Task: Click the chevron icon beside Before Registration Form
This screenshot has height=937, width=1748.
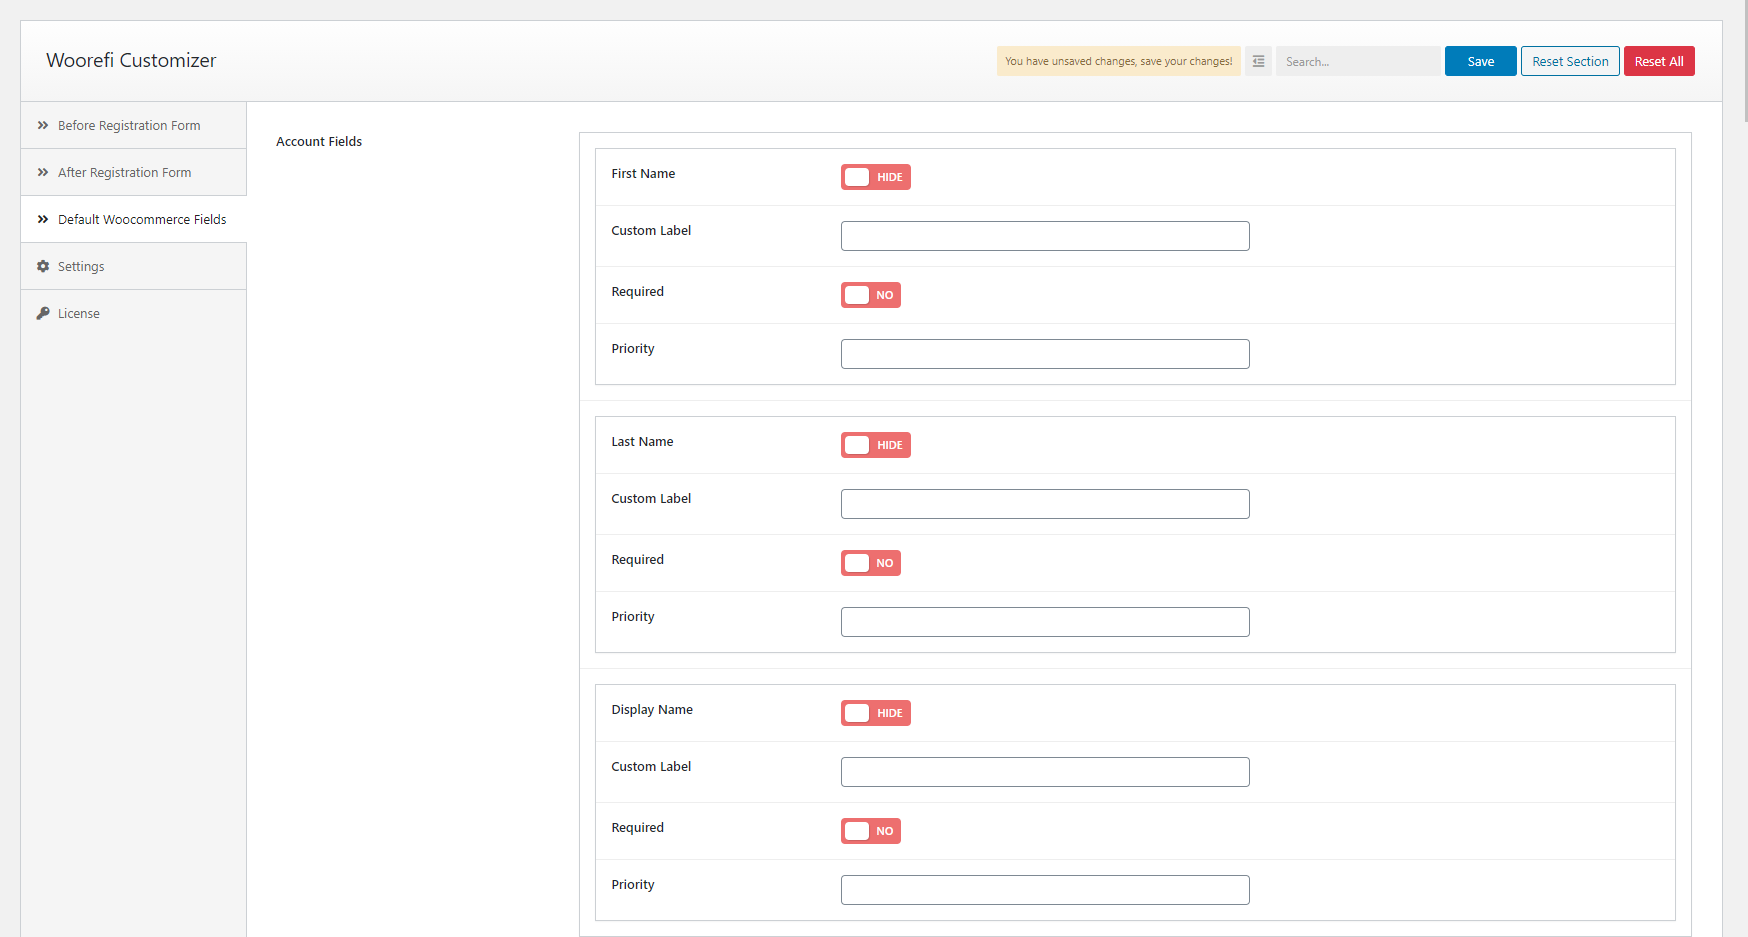Action: 42,125
